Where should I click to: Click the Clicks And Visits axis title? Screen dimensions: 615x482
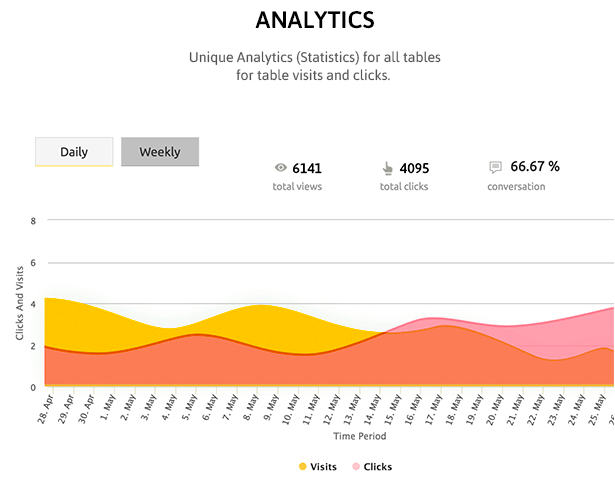[20, 303]
